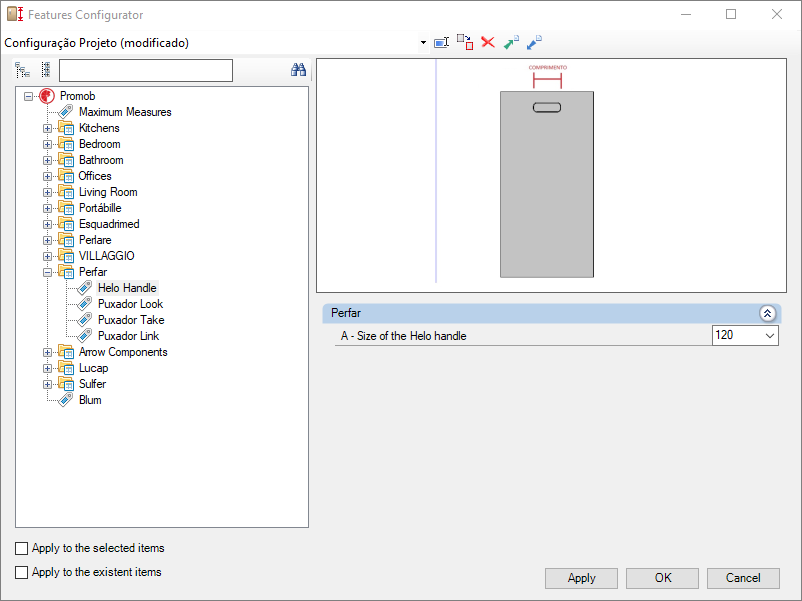Click 'A - Size of the Helo handle' label
Image resolution: width=802 pixels, height=601 pixels.
coord(404,336)
